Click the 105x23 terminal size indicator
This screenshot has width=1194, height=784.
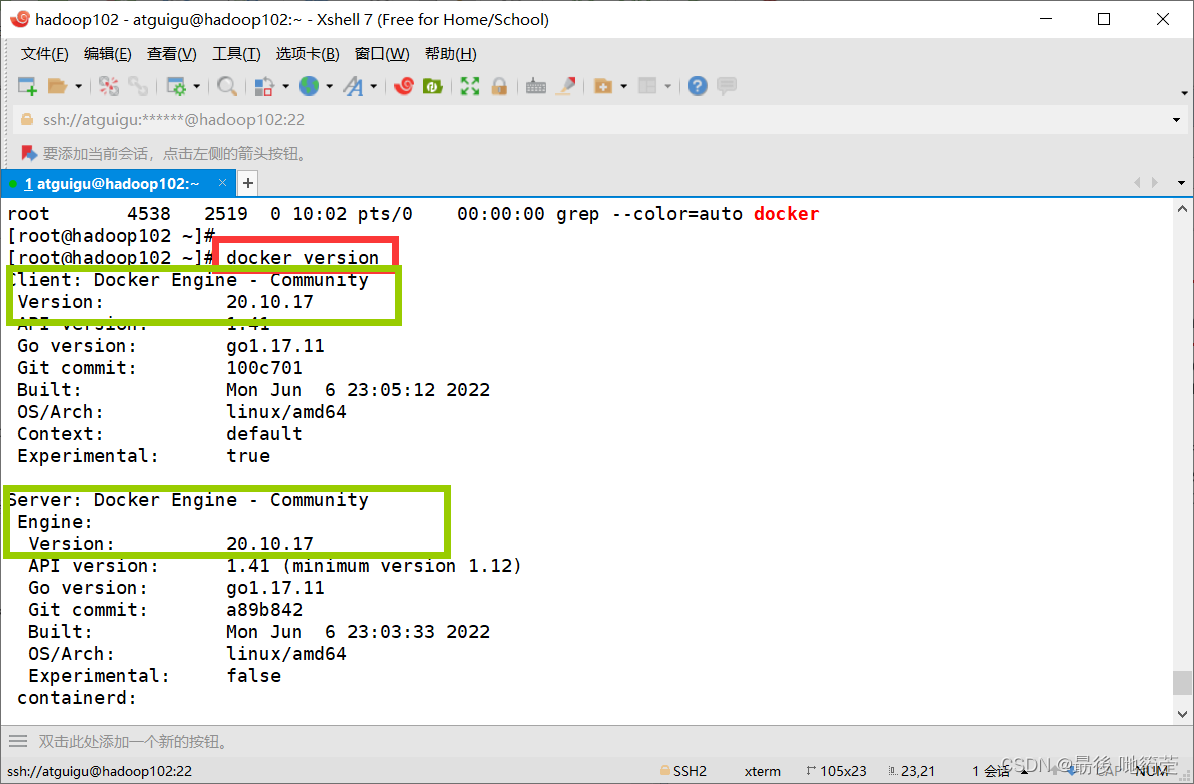(x=836, y=771)
